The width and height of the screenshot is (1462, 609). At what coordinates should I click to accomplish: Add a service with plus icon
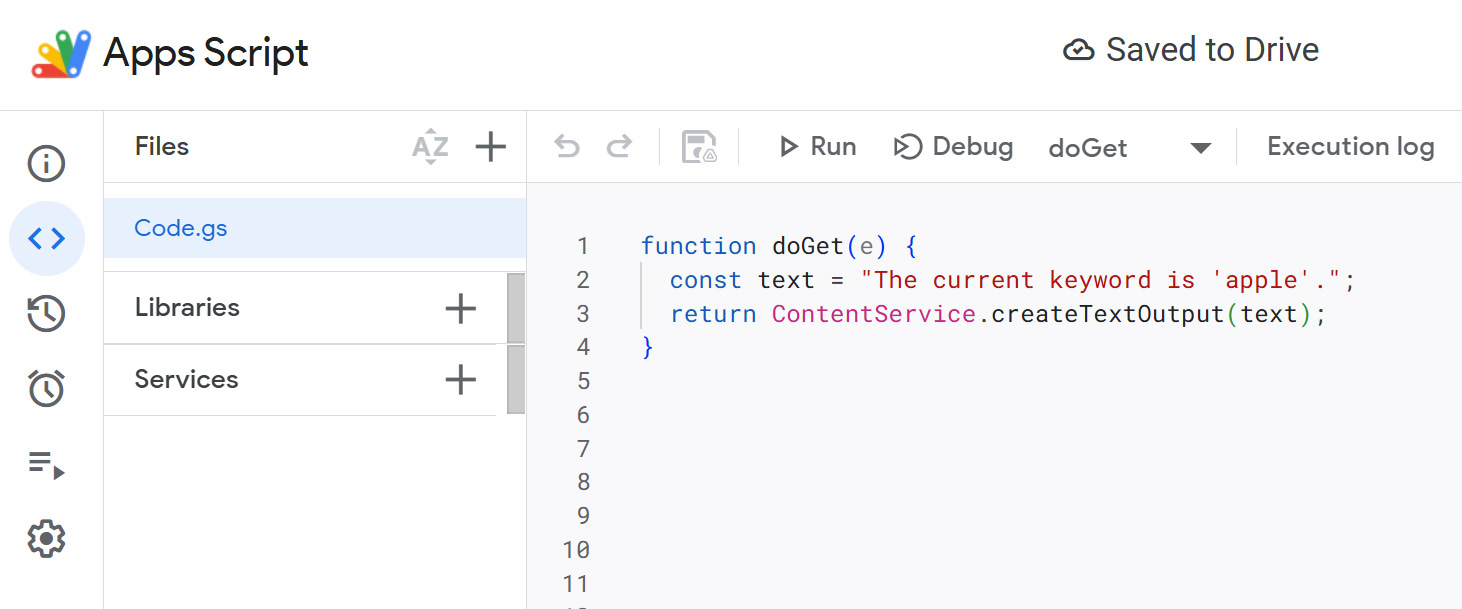(x=460, y=379)
